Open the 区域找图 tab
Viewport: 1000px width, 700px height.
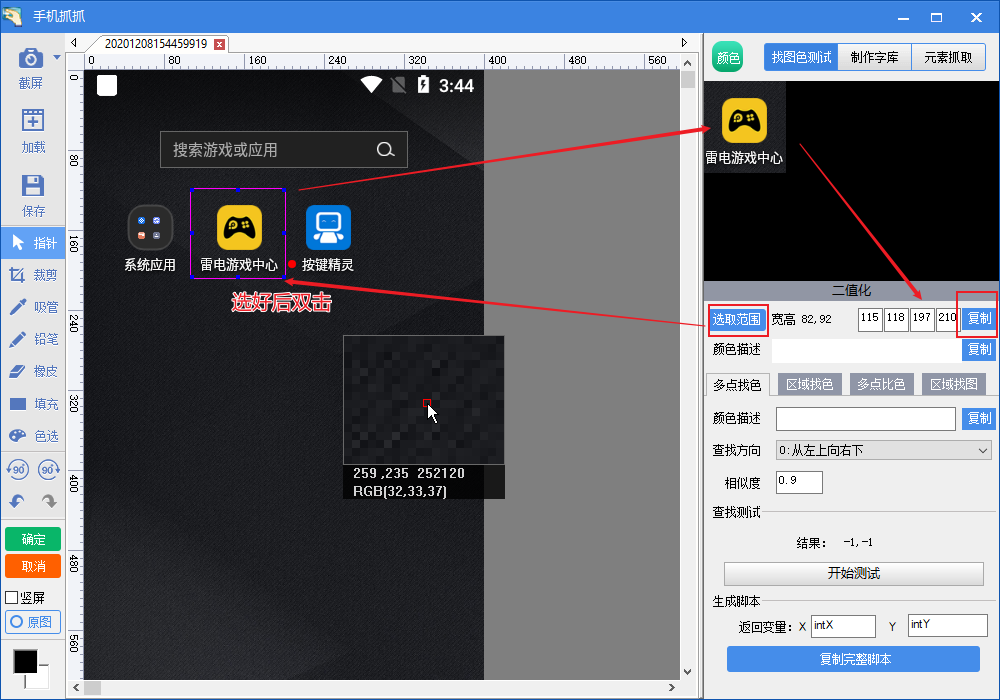click(953, 384)
